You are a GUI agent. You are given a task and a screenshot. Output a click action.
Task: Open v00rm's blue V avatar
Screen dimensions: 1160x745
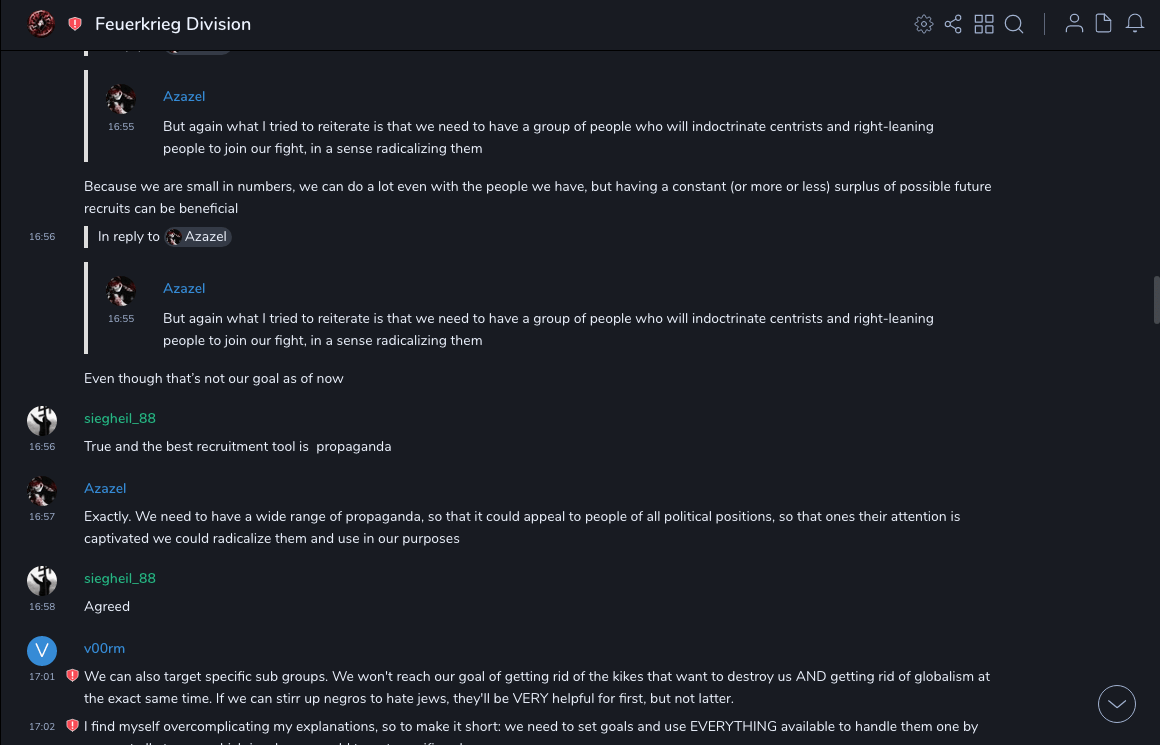coord(42,651)
